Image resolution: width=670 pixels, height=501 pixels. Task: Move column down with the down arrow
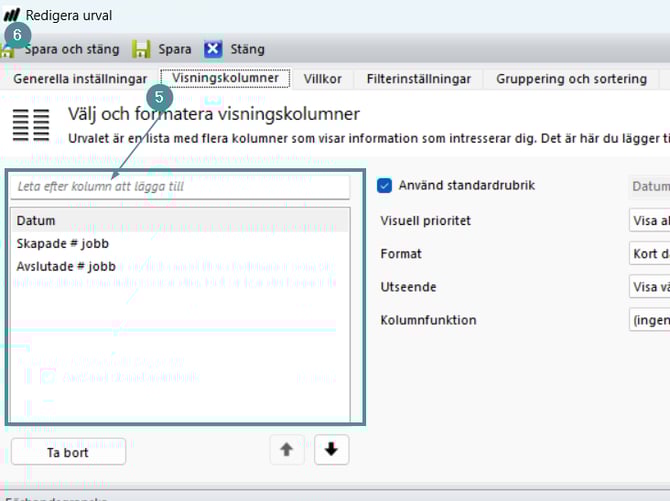coord(331,450)
